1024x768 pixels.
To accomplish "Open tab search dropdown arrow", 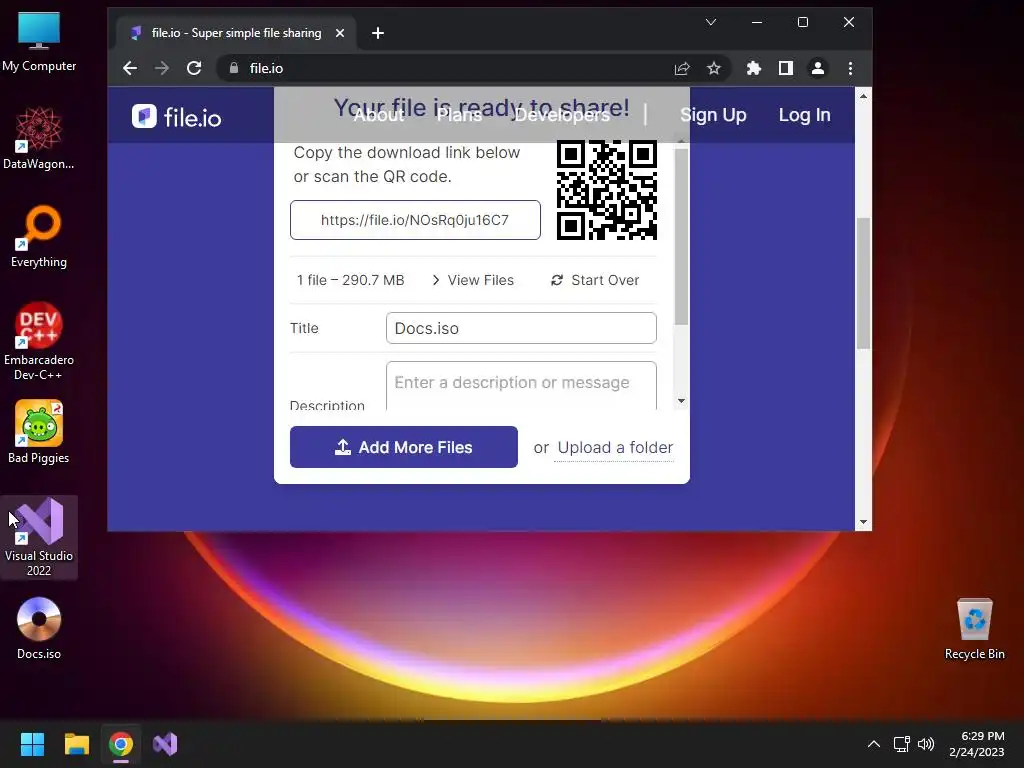I will point(711,22).
